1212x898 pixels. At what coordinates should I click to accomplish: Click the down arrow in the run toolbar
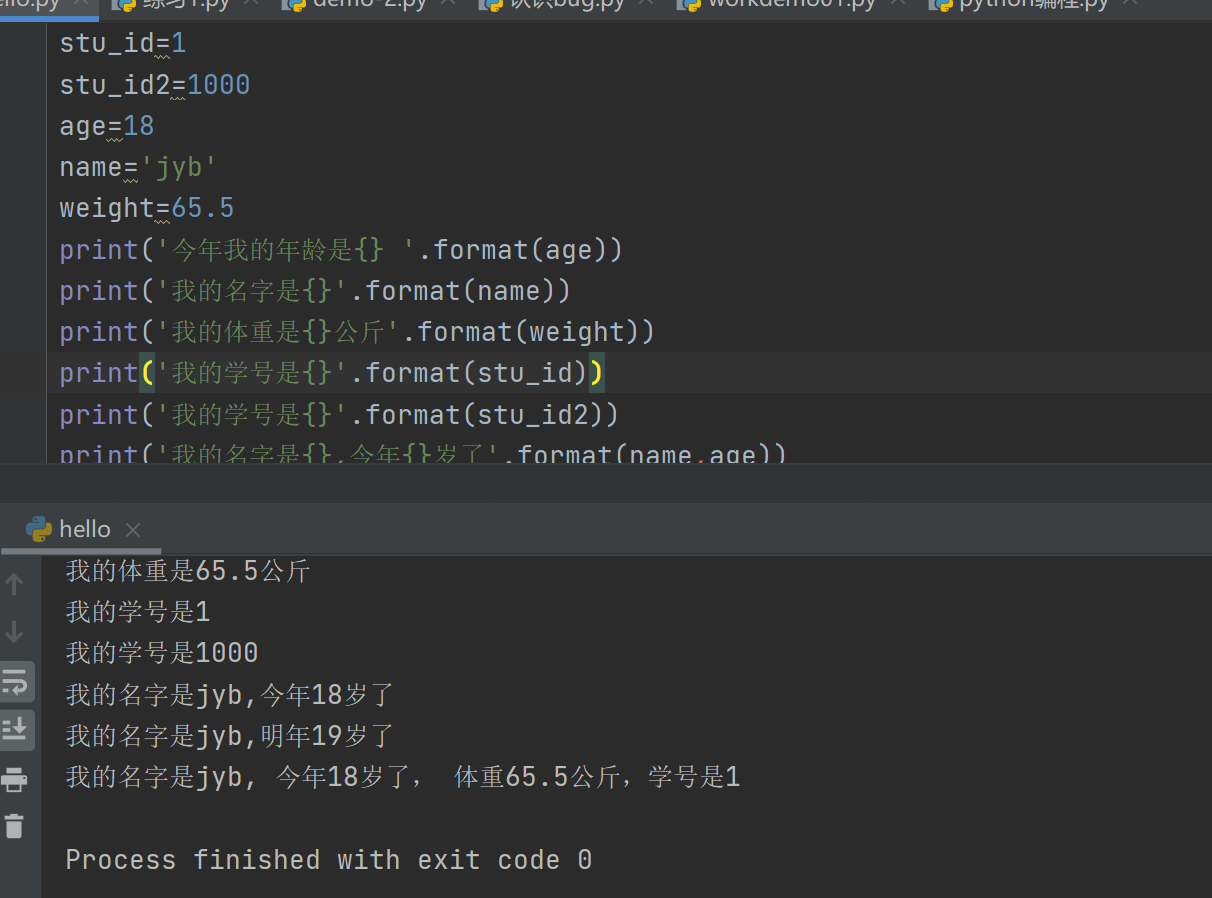[x=14, y=631]
